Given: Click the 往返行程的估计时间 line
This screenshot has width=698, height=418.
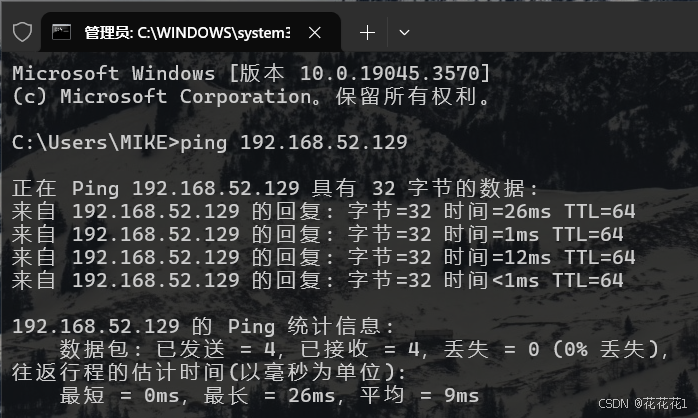Looking at the screenshot, I should pos(209,372).
